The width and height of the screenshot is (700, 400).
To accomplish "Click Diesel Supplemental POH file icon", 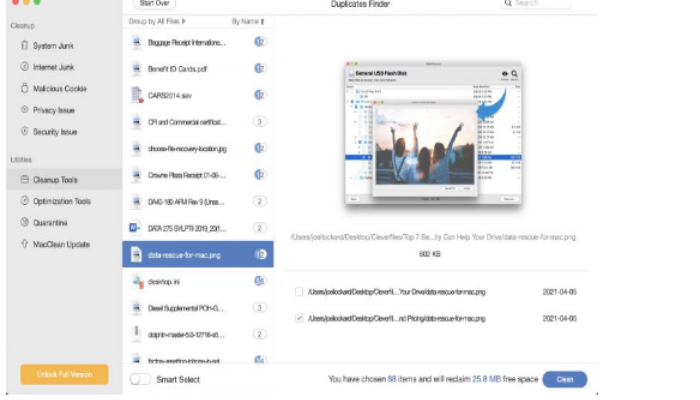I will (x=136, y=308).
